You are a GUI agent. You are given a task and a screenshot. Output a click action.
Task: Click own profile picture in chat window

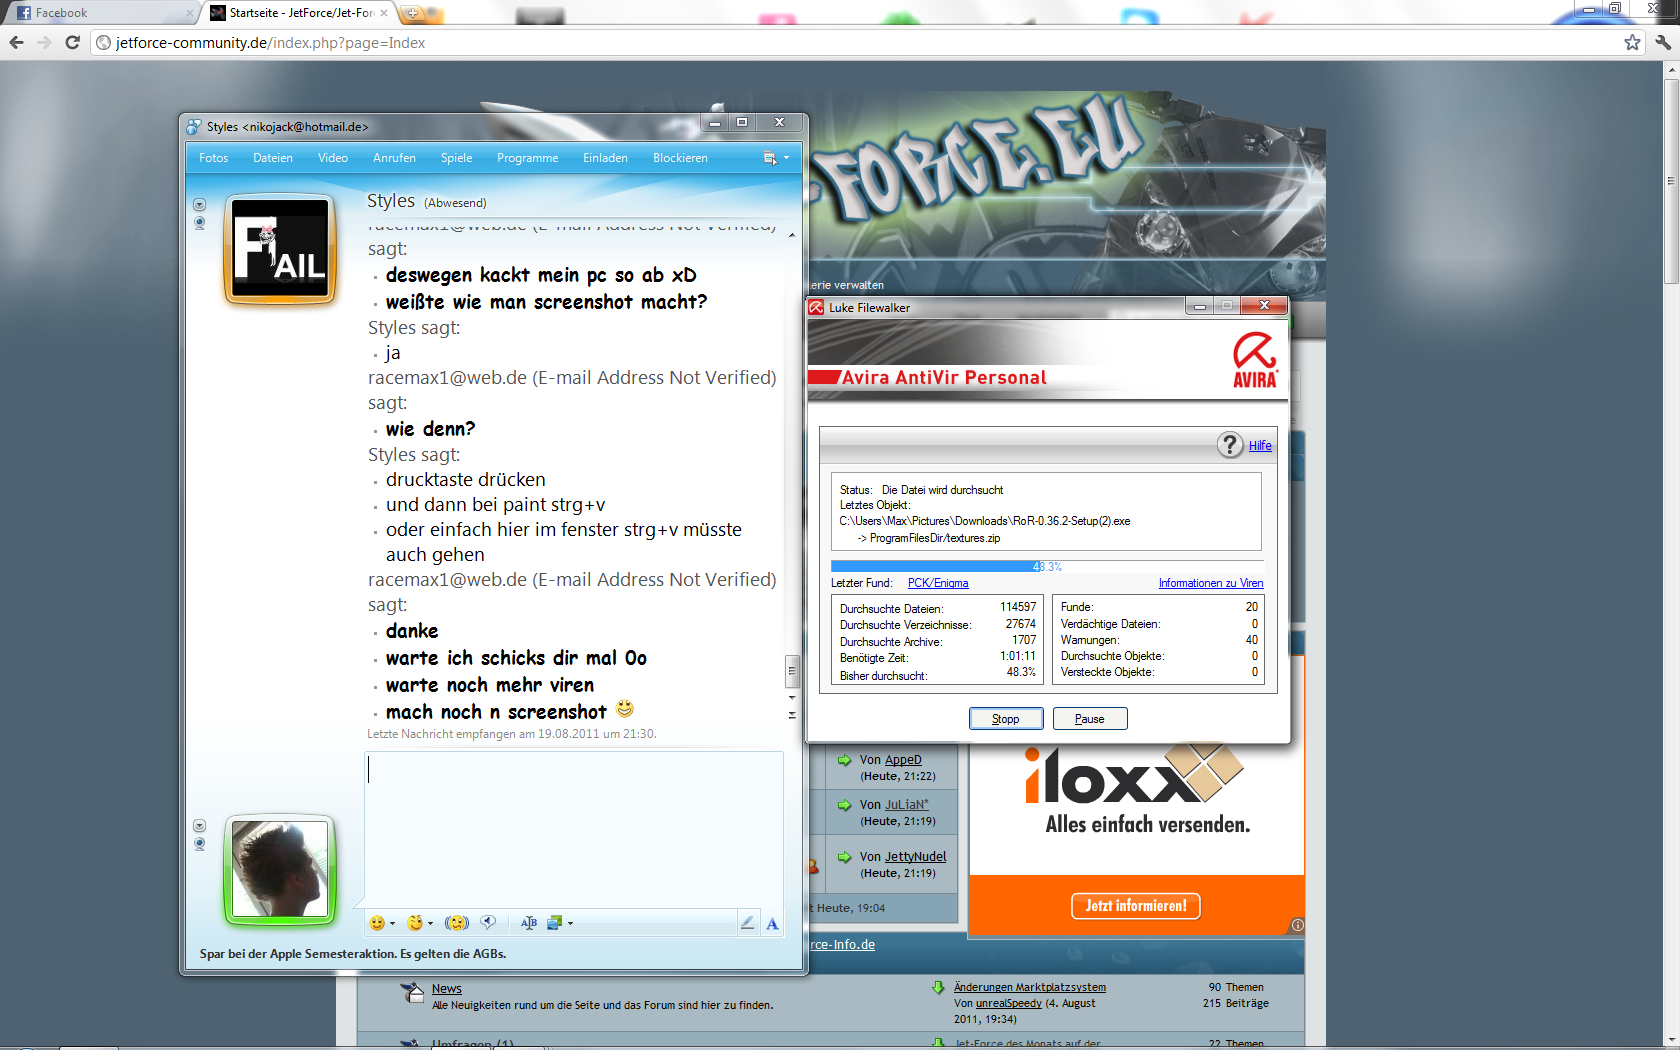(x=280, y=869)
